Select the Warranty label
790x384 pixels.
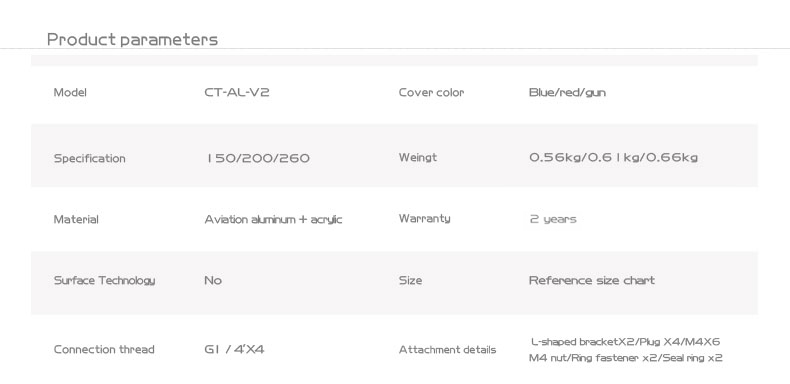tap(425, 219)
